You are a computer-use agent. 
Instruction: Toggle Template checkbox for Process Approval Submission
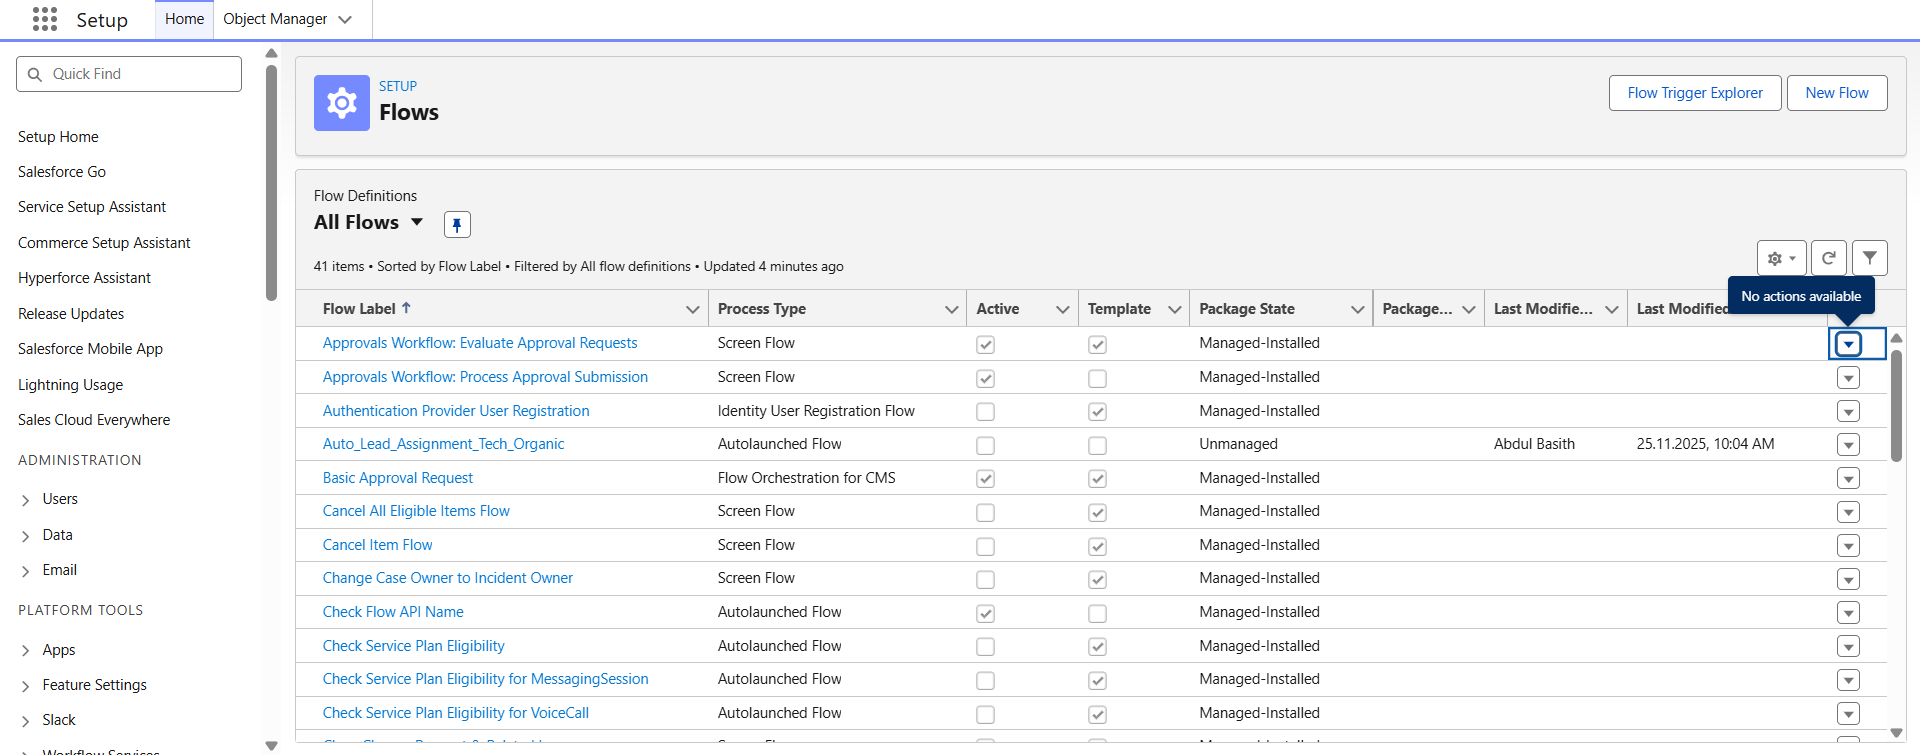[x=1097, y=378]
